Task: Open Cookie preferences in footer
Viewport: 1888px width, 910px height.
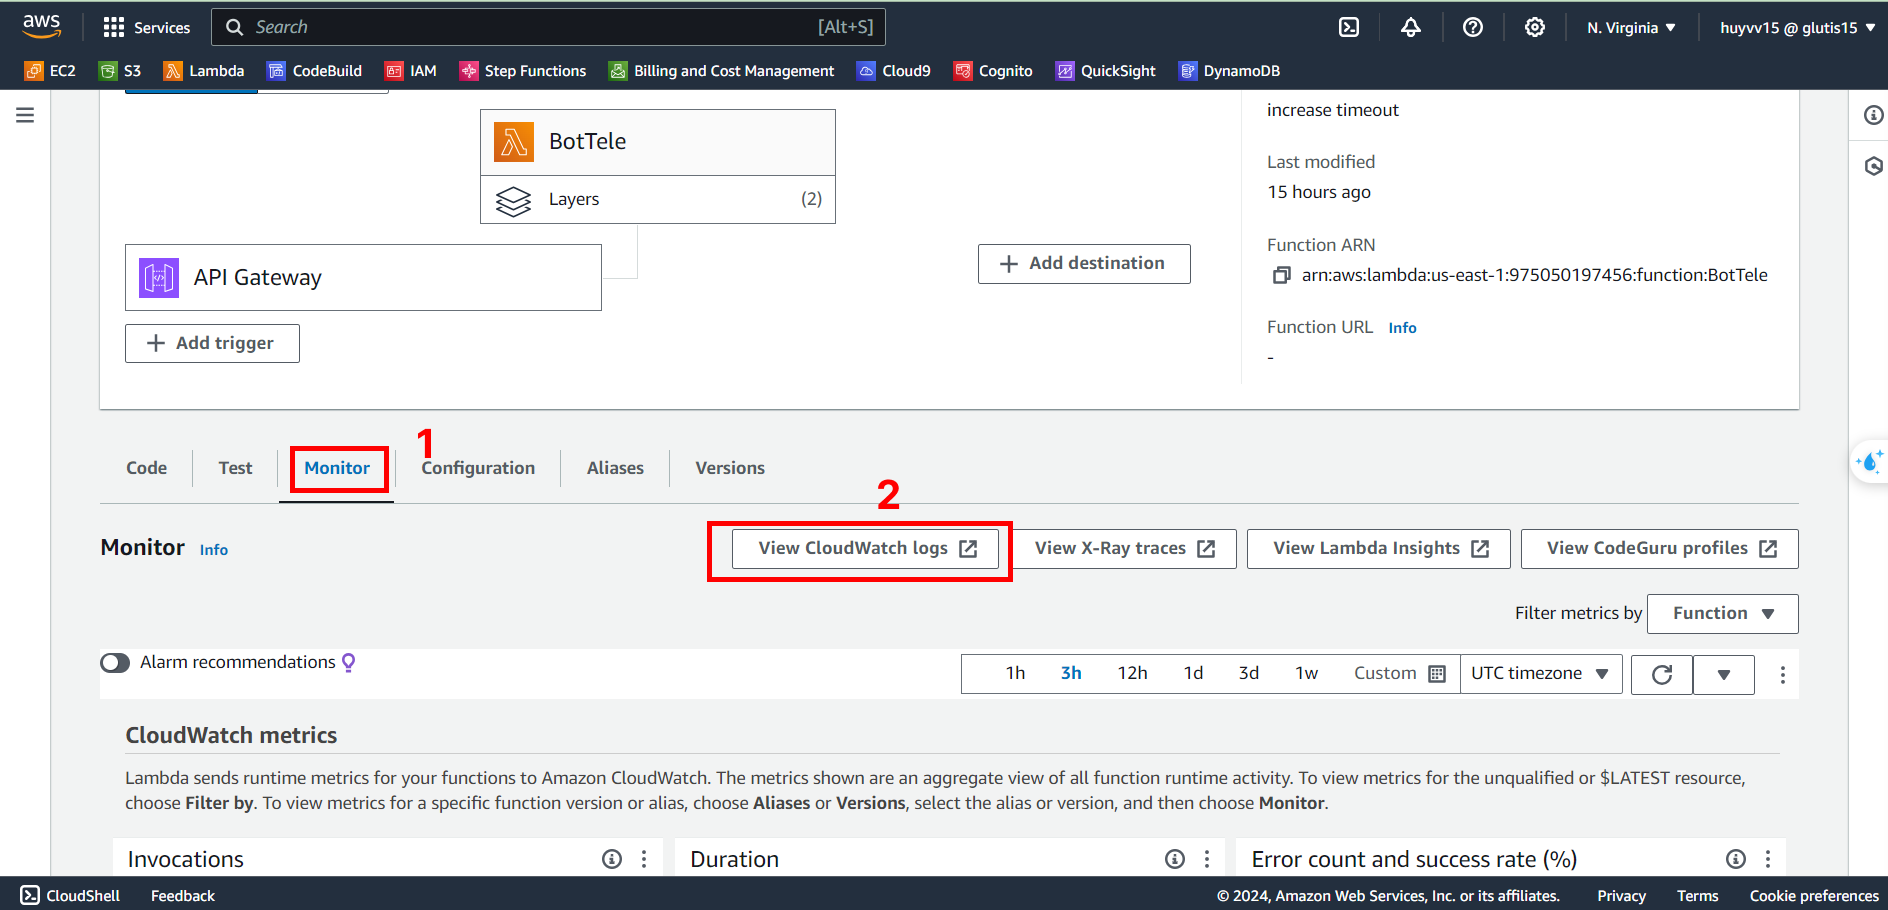Action: tap(1814, 896)
